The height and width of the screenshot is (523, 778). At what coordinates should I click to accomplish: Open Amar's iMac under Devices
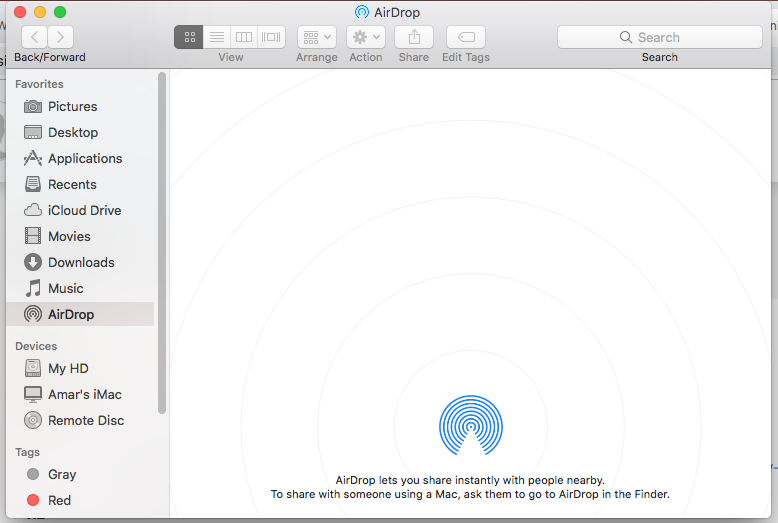[x=80, y=394]
